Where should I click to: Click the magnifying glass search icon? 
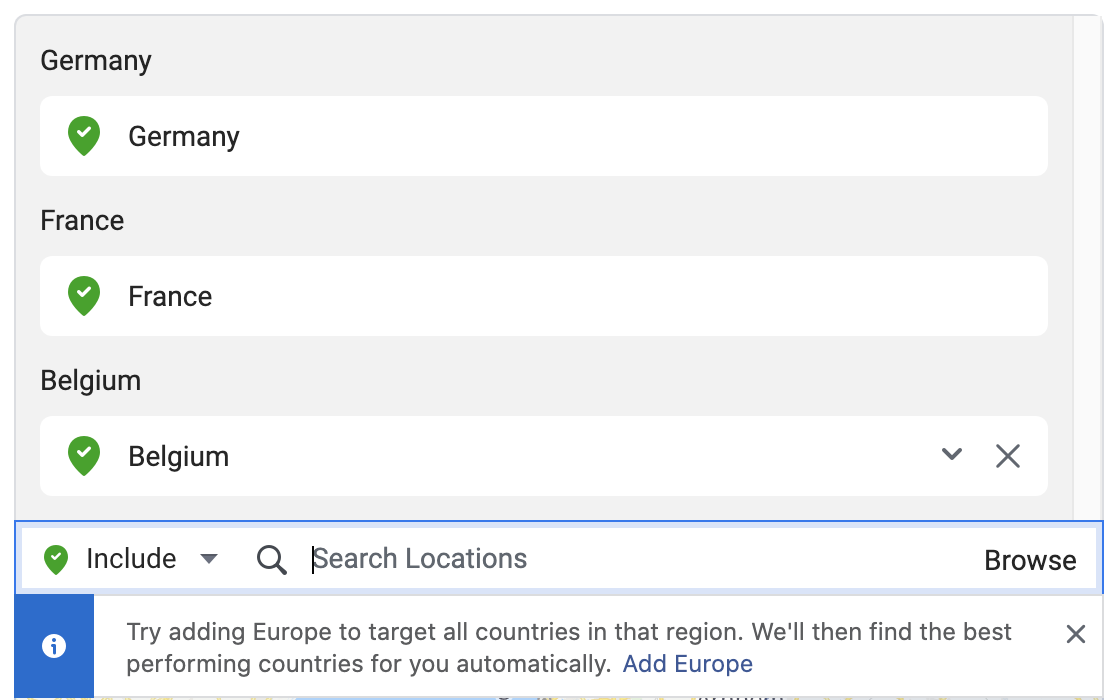271,560
